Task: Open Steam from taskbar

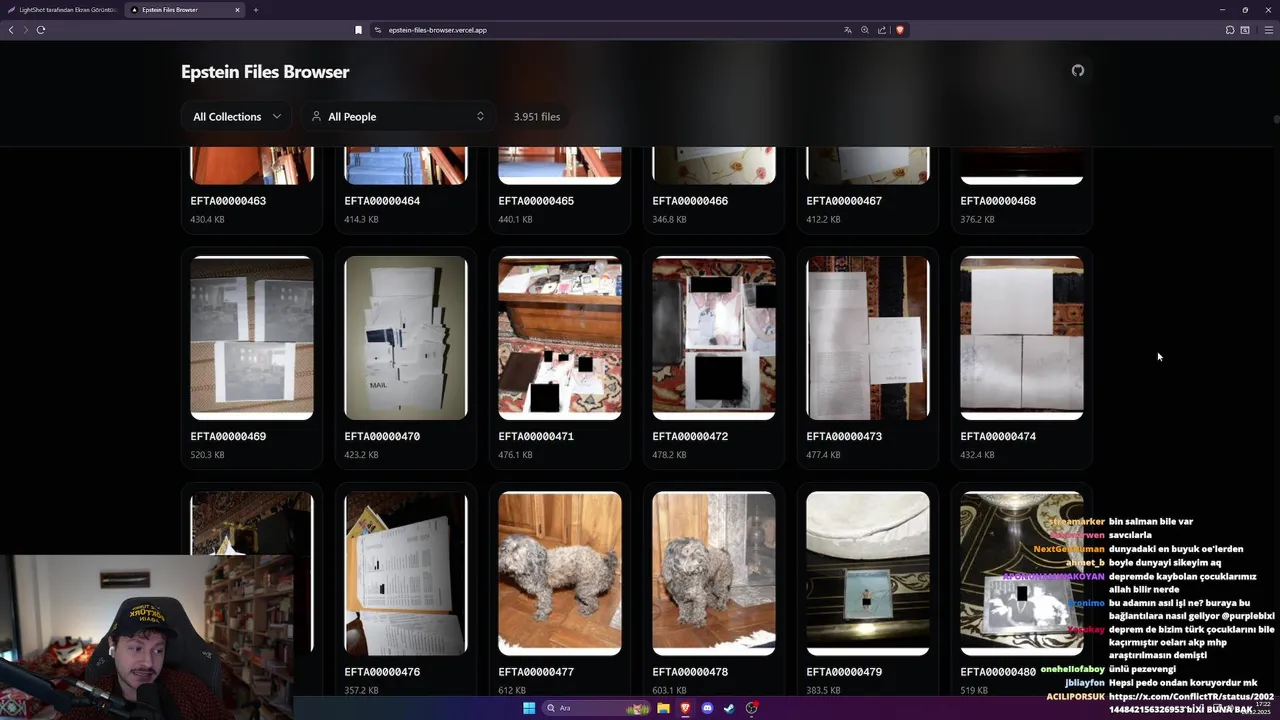Action: click(729, 708)
